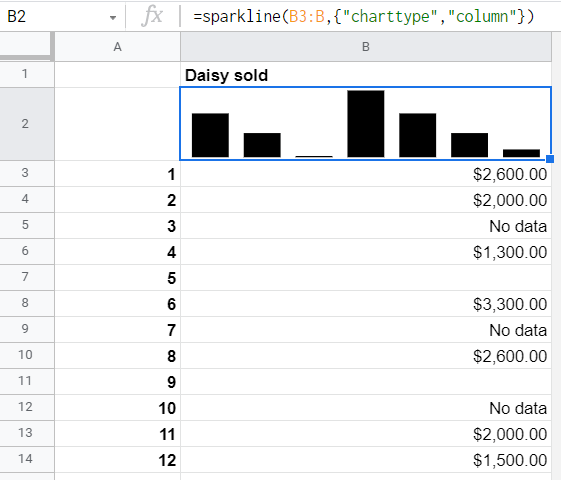Click the sparkline column chart cell B2
561x480 pixels.
366,124
